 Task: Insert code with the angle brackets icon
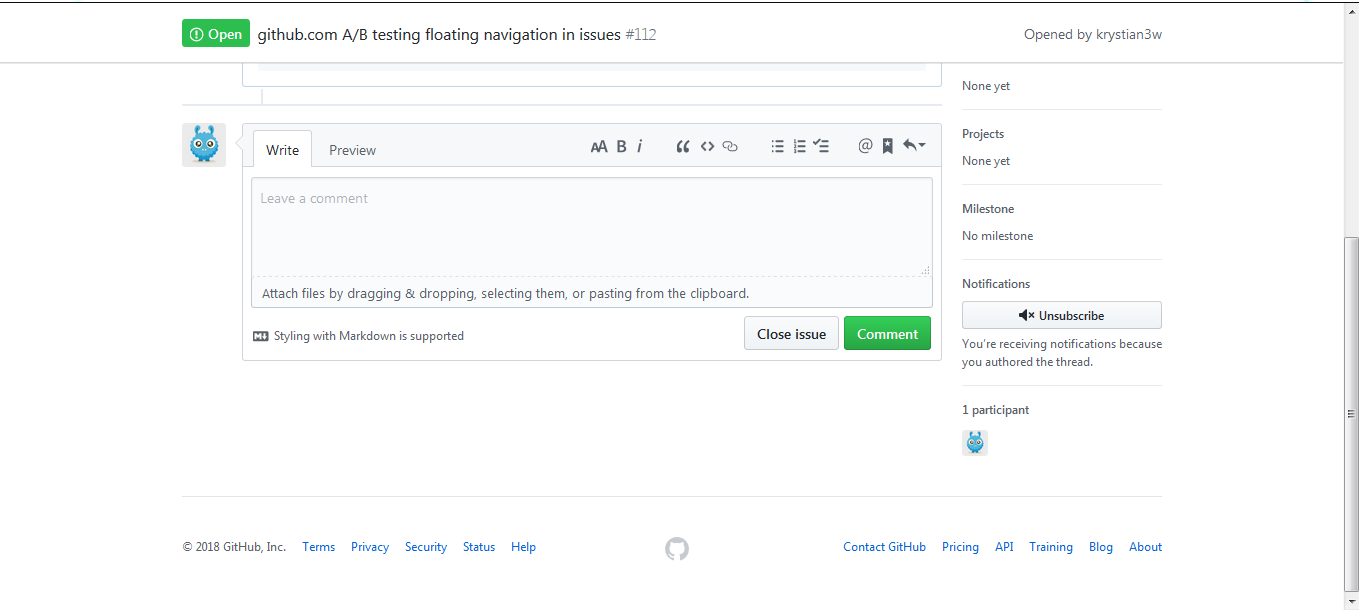707,146
